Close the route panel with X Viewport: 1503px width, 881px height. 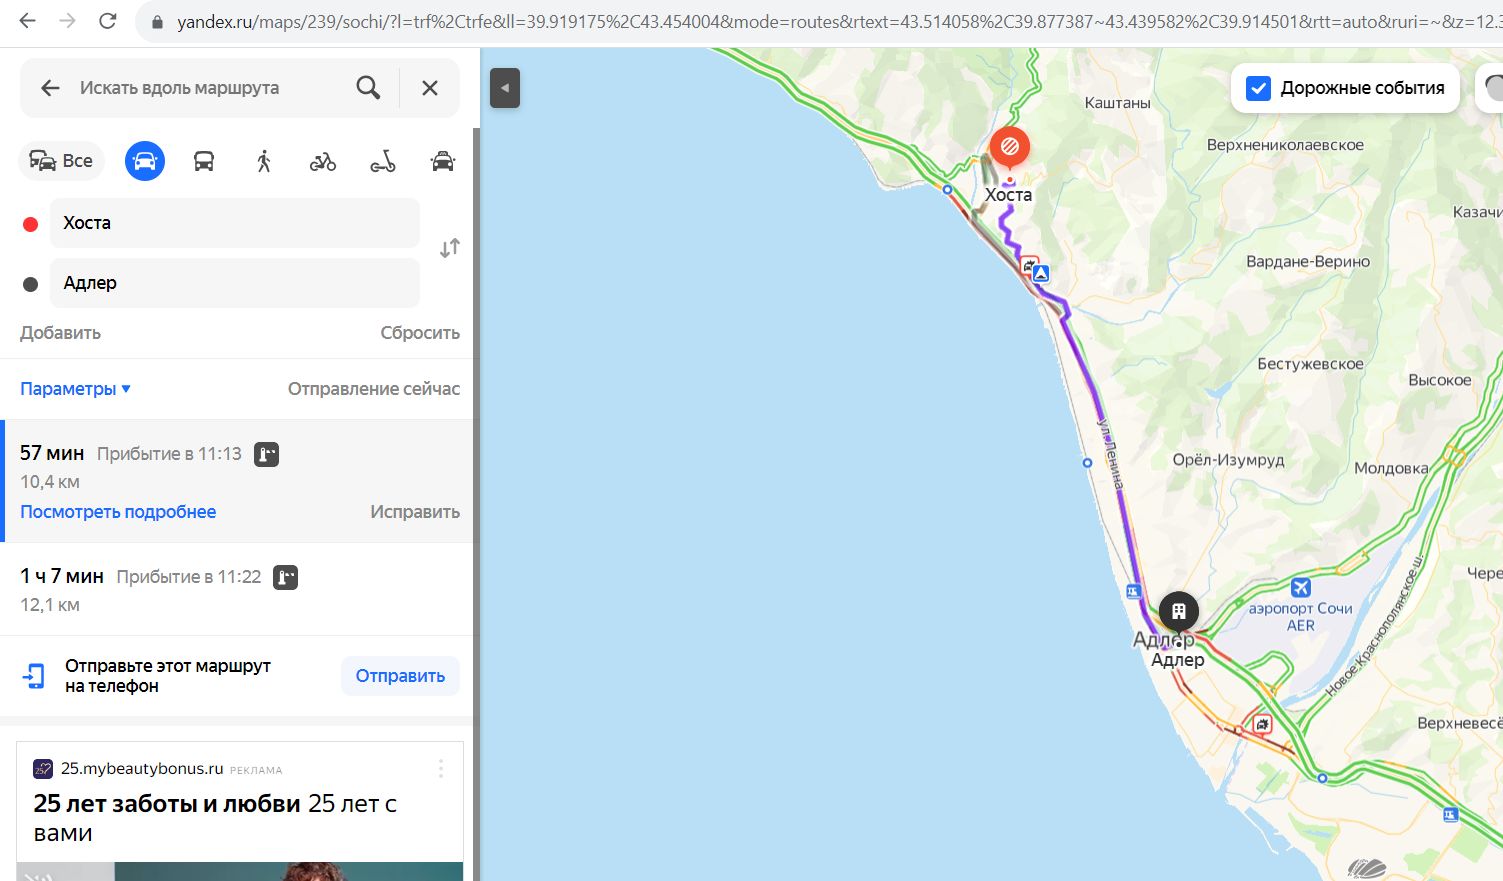pos(430,88)
